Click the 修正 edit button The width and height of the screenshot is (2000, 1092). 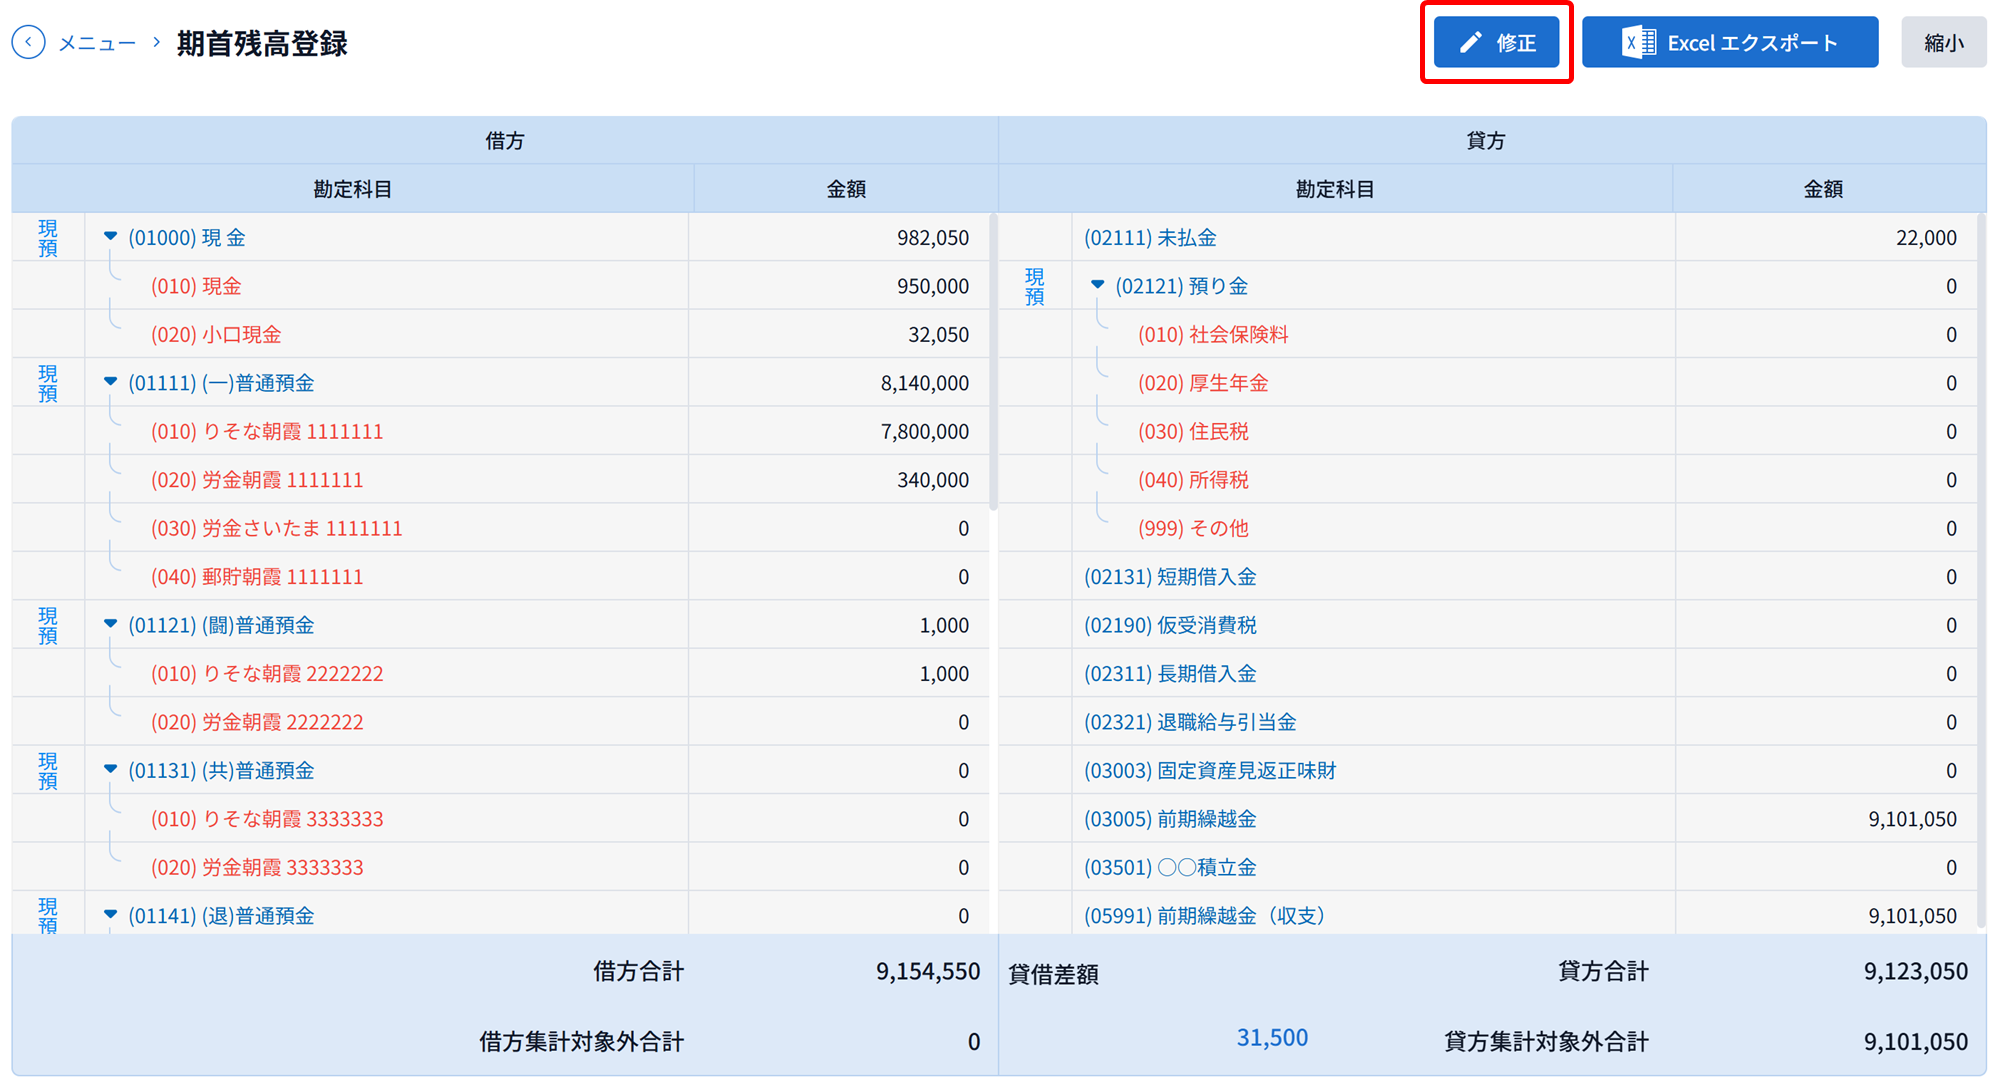[1496, 42]
